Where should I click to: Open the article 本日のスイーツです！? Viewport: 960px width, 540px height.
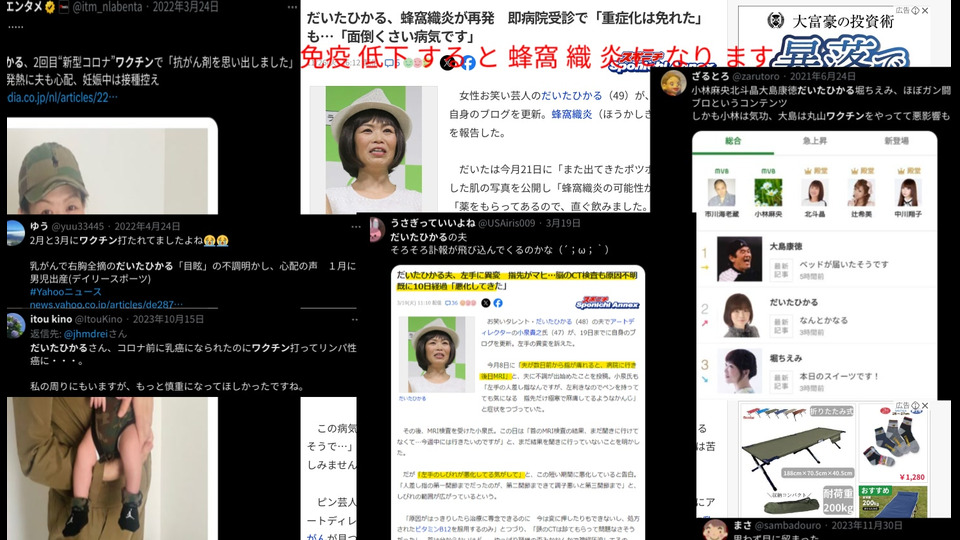839,376
